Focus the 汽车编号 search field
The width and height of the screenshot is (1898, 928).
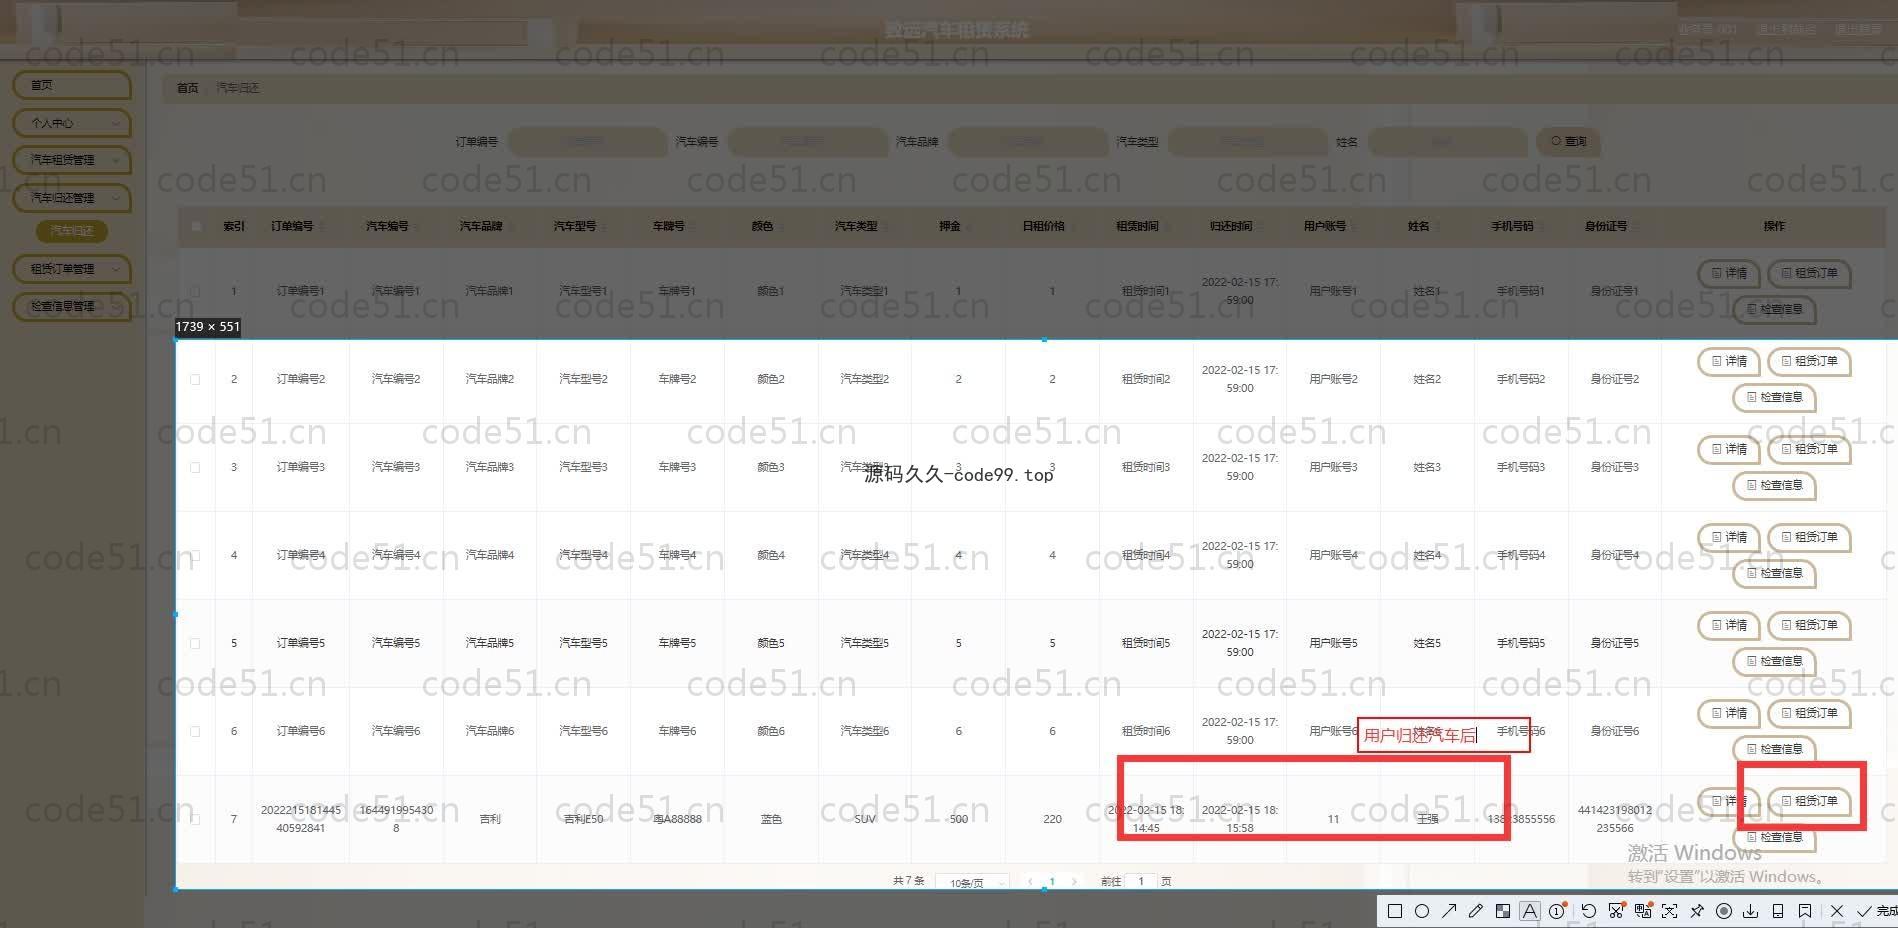coord(806,142)
